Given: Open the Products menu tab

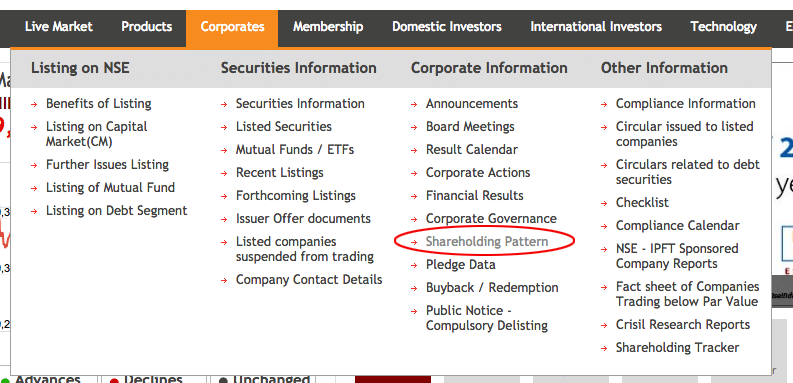Looking at the screenshot, I should coord(147,27).
